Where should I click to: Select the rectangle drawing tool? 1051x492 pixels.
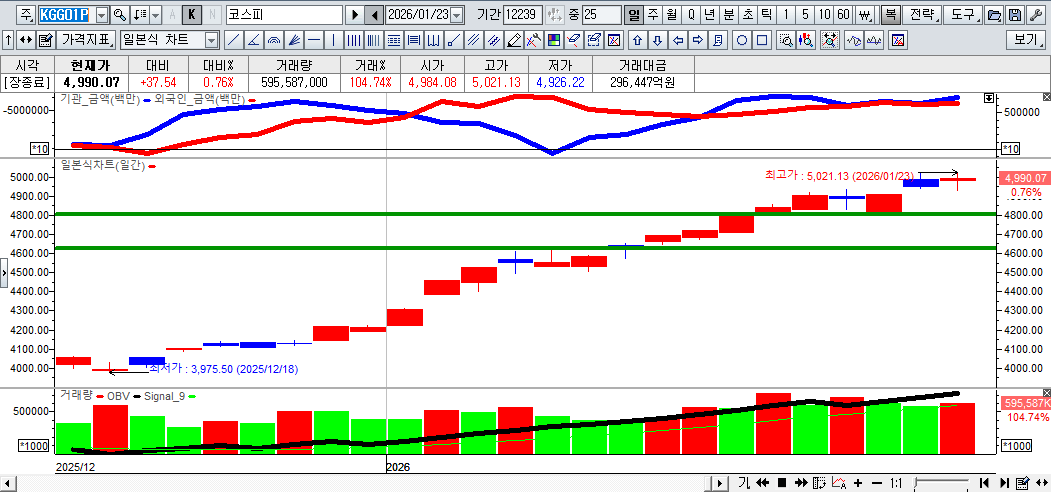pyautogui.click(x=762, y=40)
